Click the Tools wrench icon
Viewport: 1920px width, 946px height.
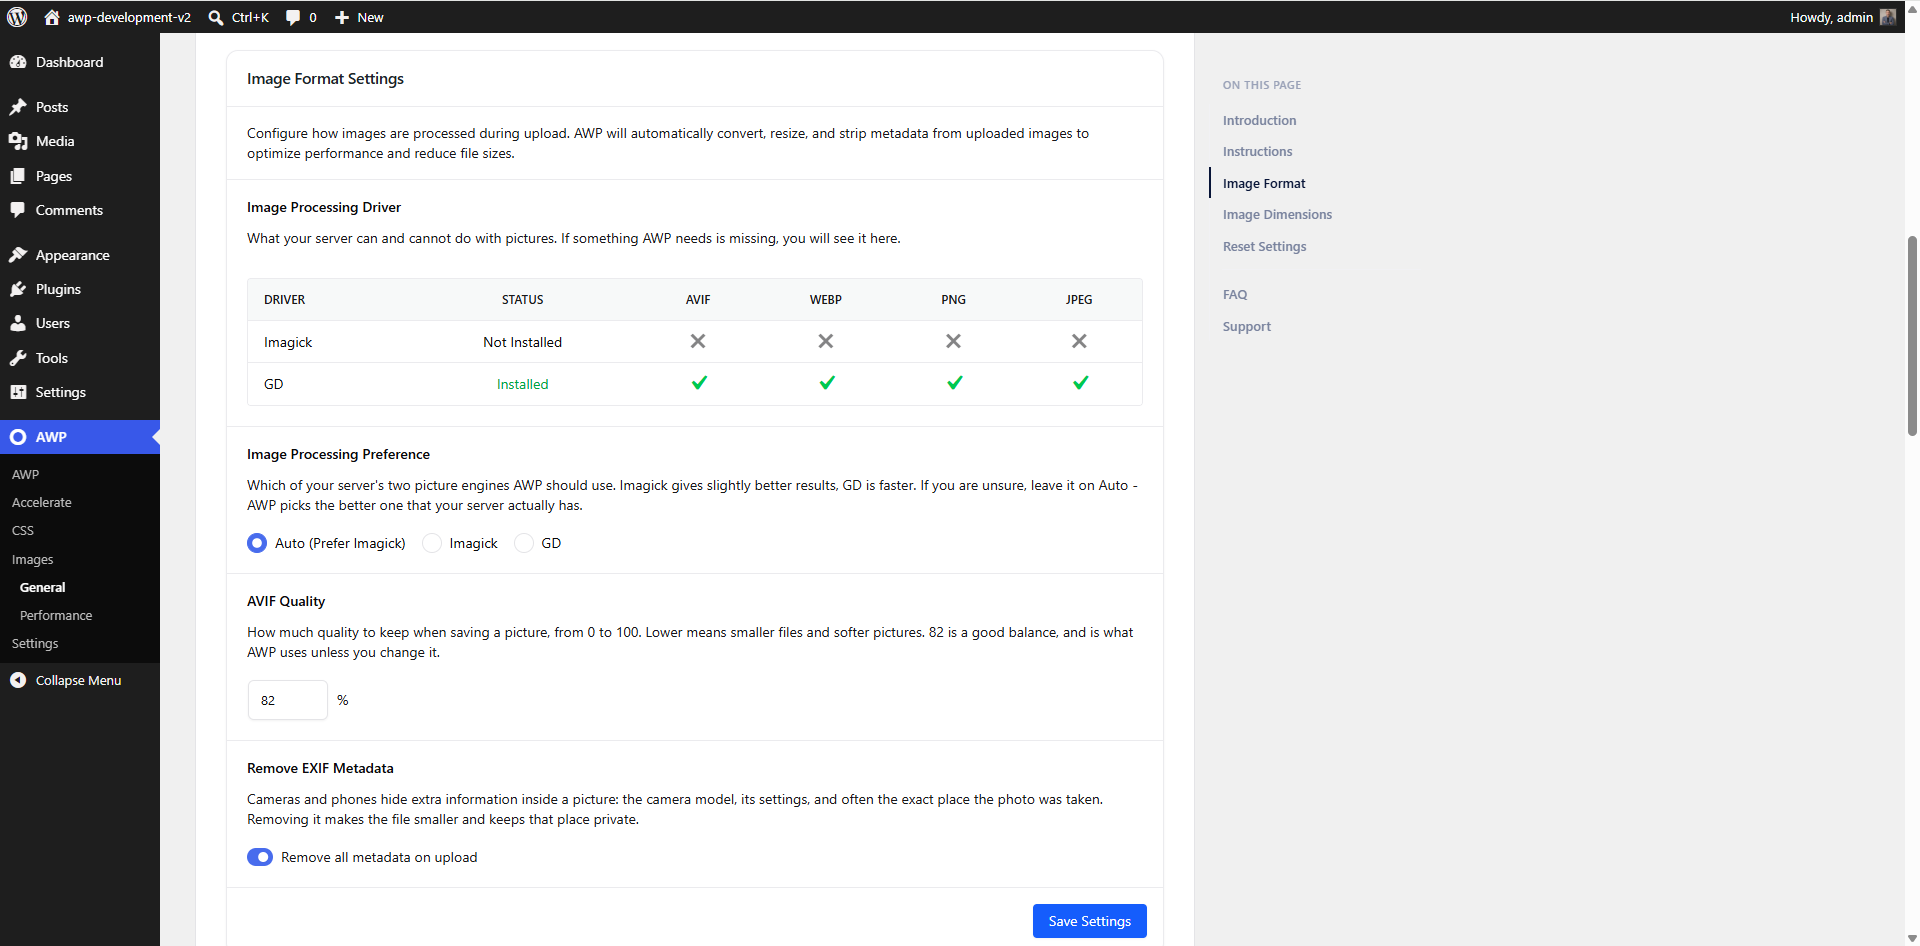(18, 358)
